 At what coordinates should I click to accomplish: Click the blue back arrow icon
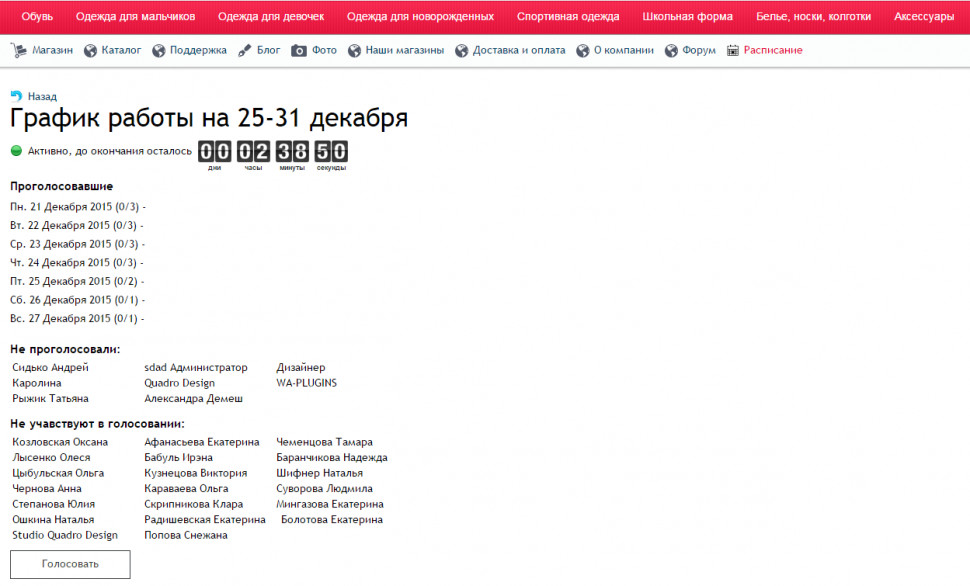pos(16,96)
